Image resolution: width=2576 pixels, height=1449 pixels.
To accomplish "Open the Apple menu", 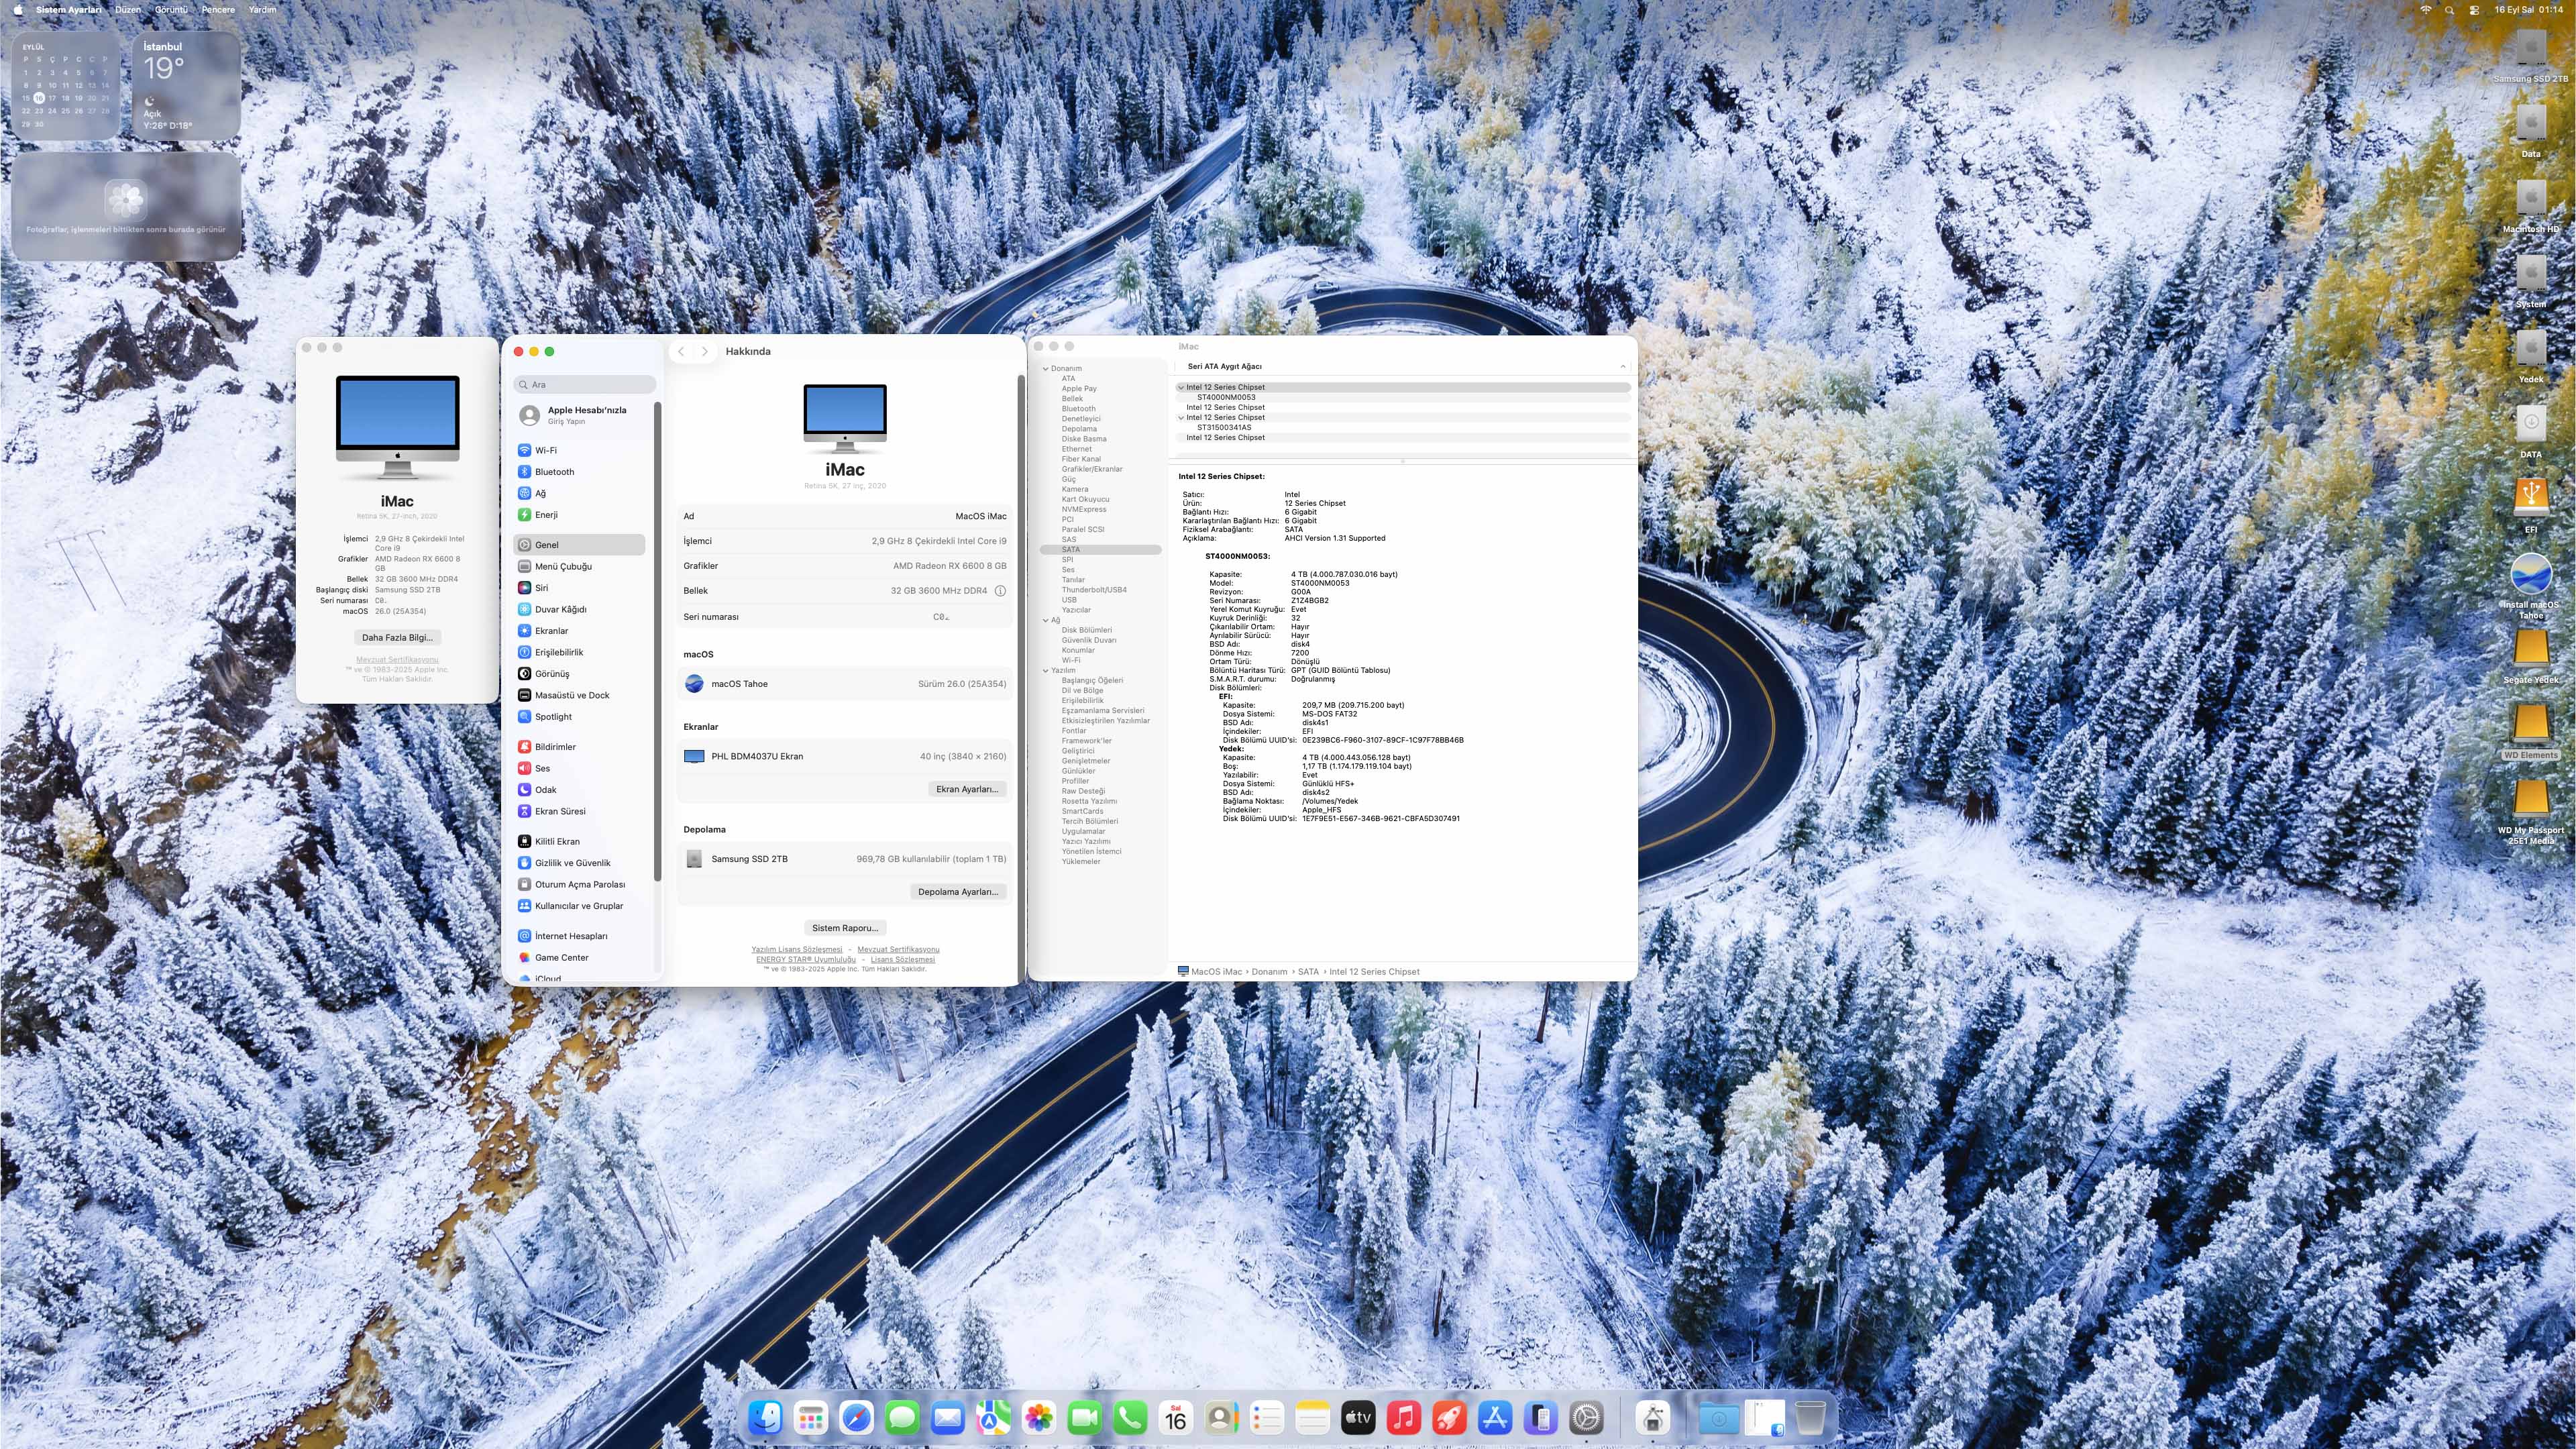I will click(18, 10).
